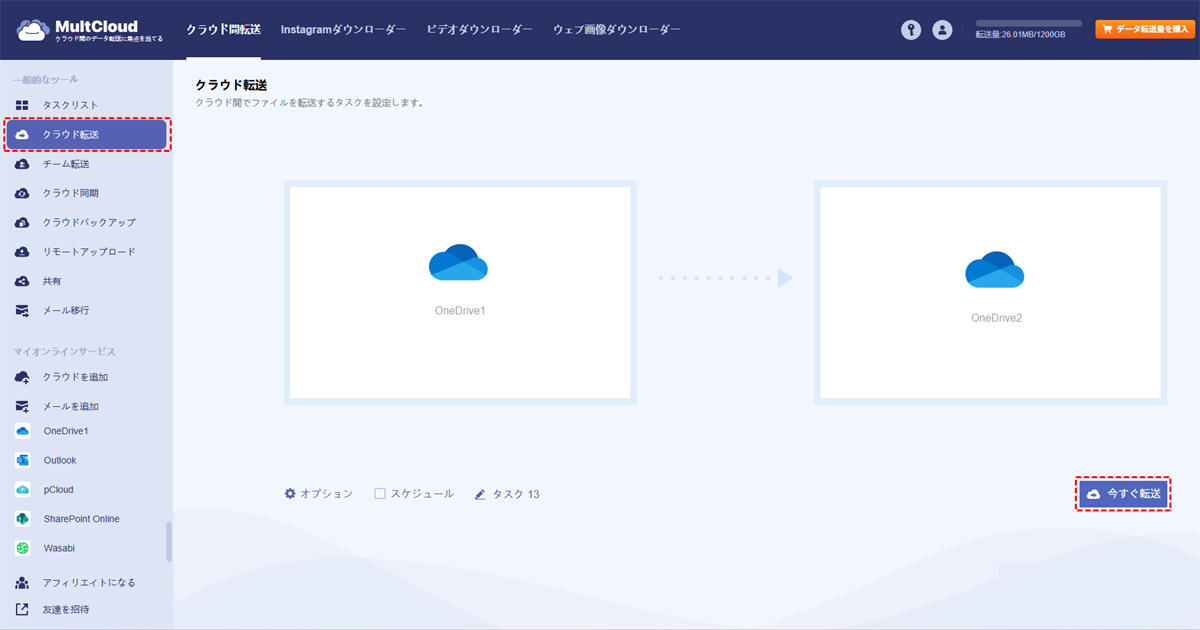Click the MultCloud logo
1200x630 pixels.
point(90,30)
